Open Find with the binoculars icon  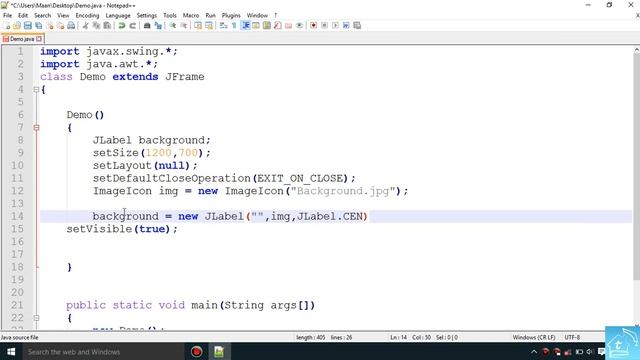(147, 25)
